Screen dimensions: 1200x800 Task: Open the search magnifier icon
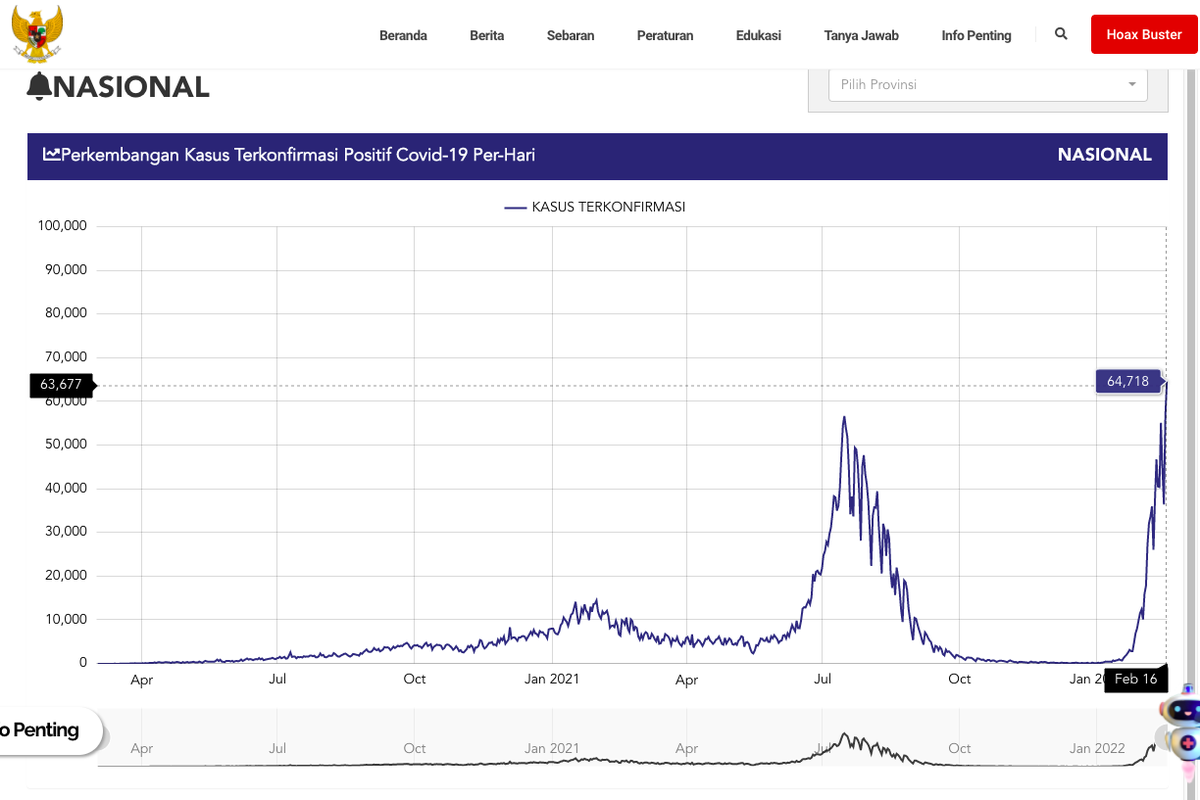pyautogui.click(x=1061, y=34)
